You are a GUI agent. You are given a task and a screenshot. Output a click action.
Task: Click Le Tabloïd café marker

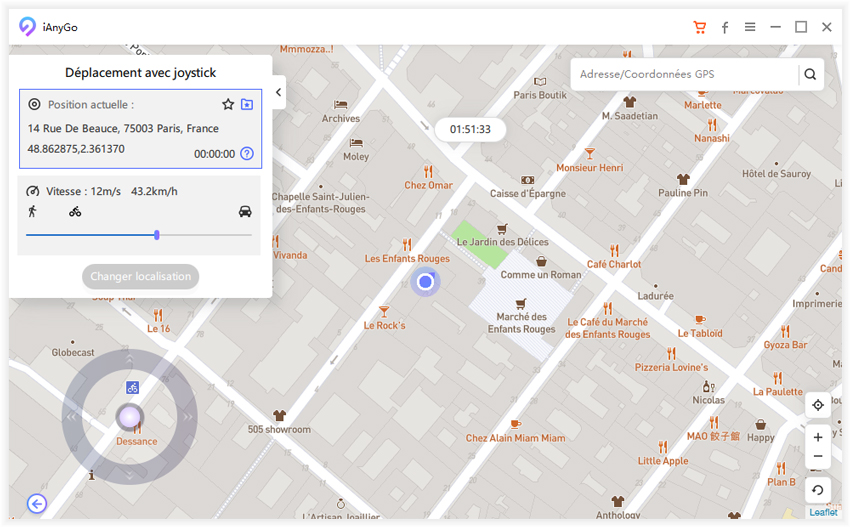point(700,320)
